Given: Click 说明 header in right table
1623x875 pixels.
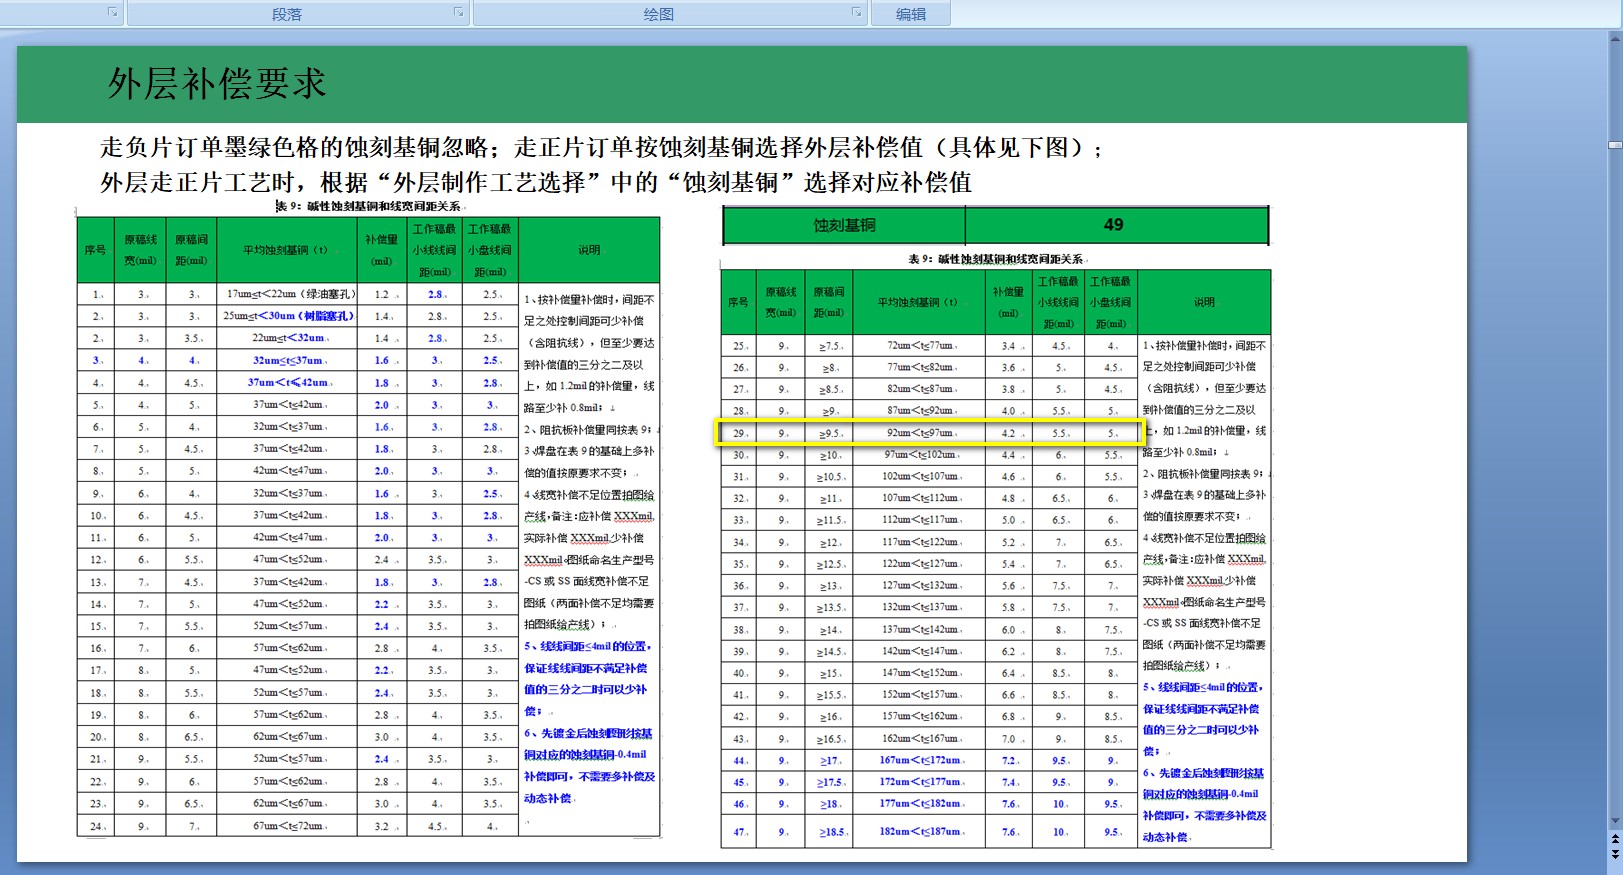Looking at the screenshot, I should click(x=1204, y=302).
